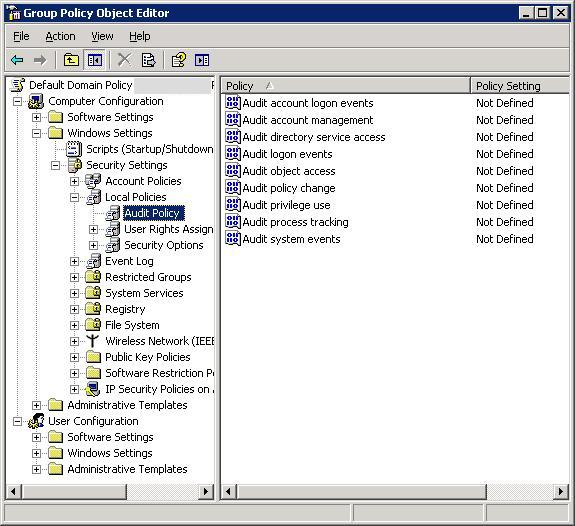Open the Help menu
The width and height of the screenshot is (575, 526).
[140, 36]
